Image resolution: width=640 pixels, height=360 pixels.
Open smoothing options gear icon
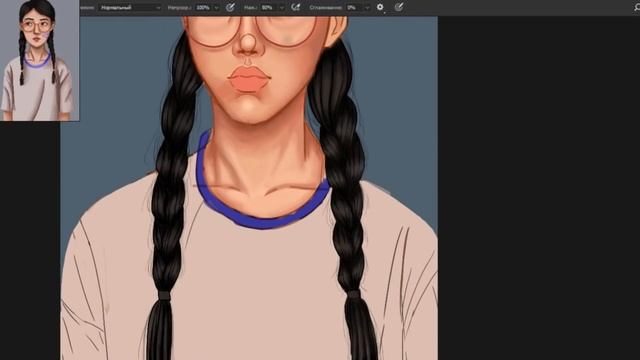pos(380,7)
